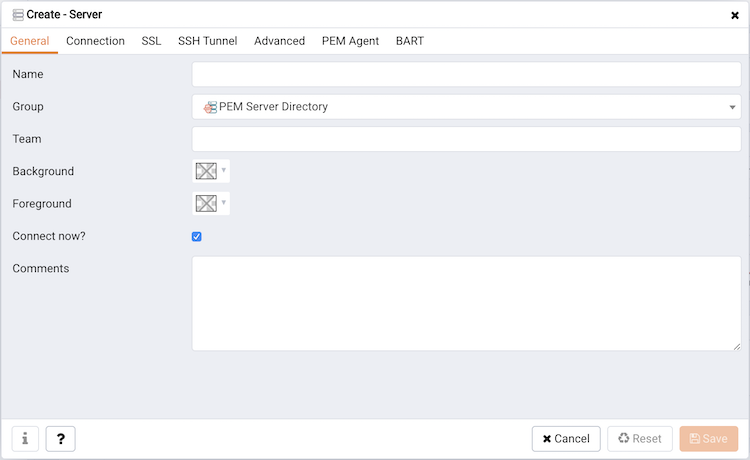Viewport: 750px width, 460px height.
Task: Focus the Team input field
Action: pyautogui.click(x=466, y=139)
